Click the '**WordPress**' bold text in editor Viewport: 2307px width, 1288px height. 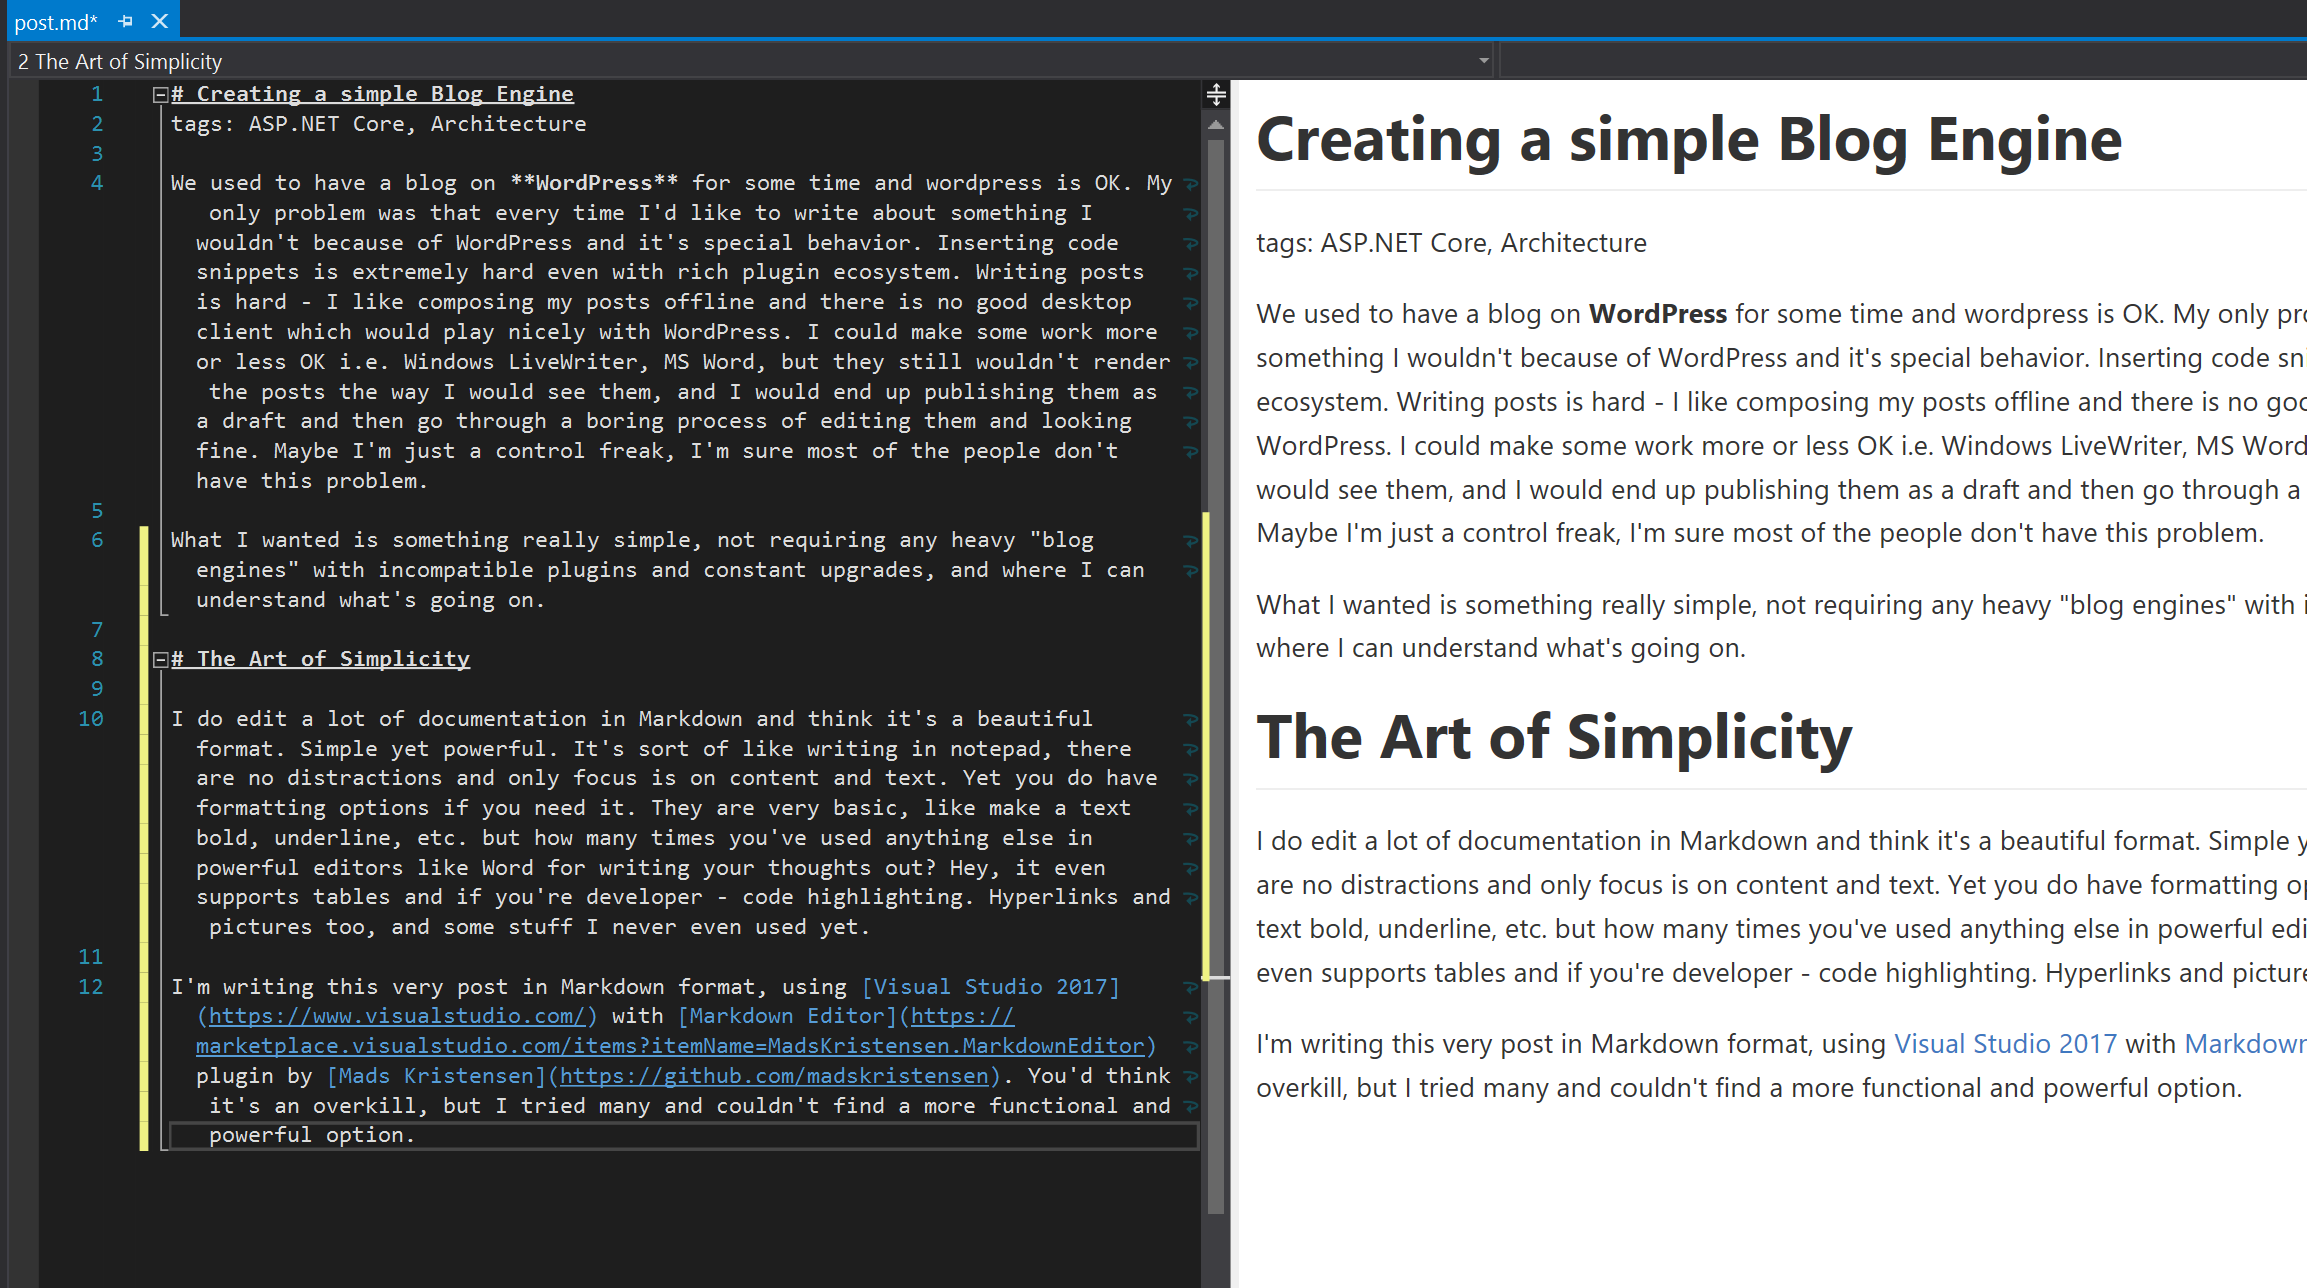[x=594, y=183]
